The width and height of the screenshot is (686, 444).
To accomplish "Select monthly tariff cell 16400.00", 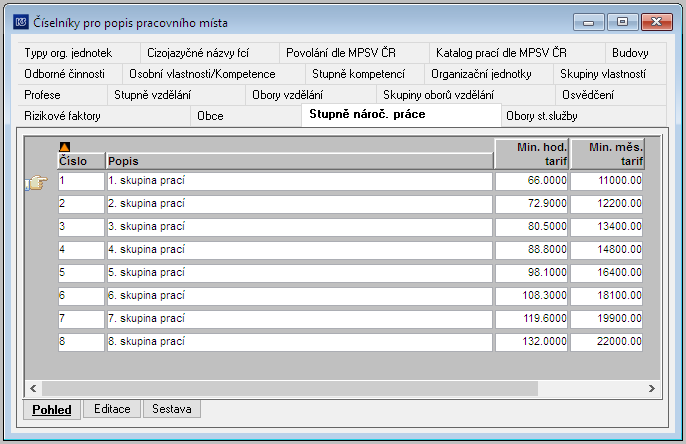I will (x=606, y=273).
